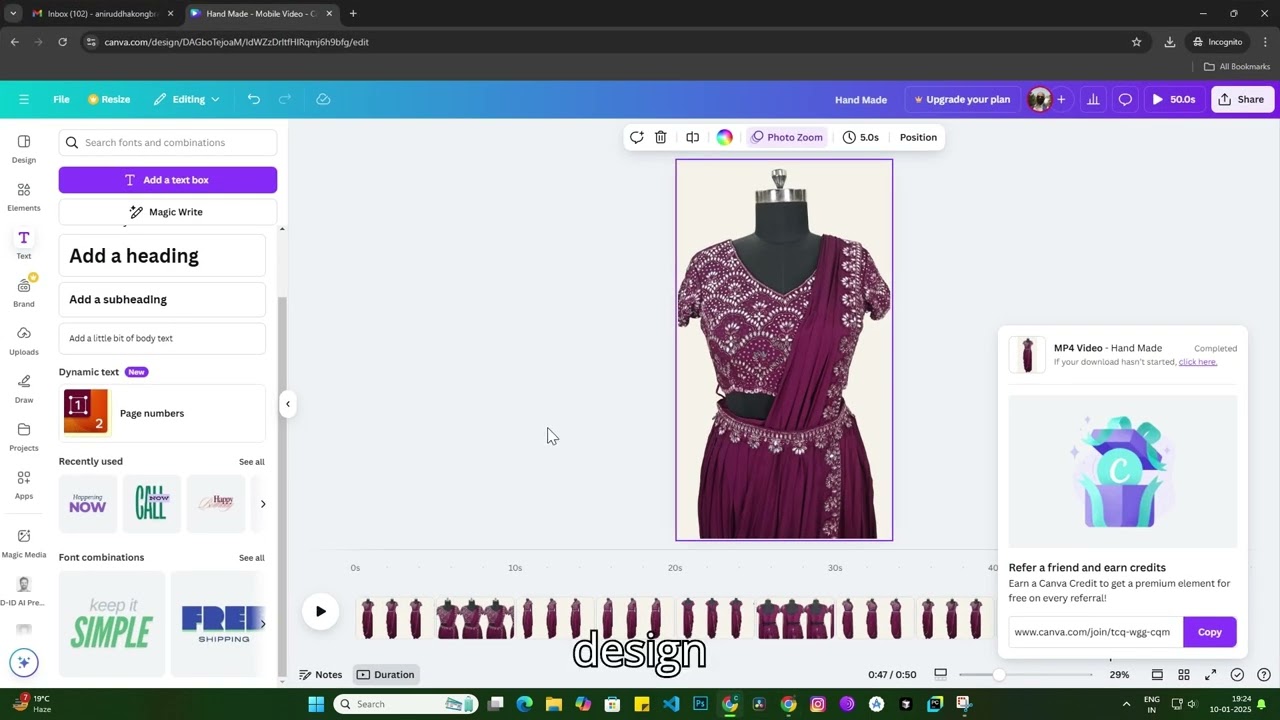
Task: Switch to the Inbox (102) browser tab
Action: 102,14
